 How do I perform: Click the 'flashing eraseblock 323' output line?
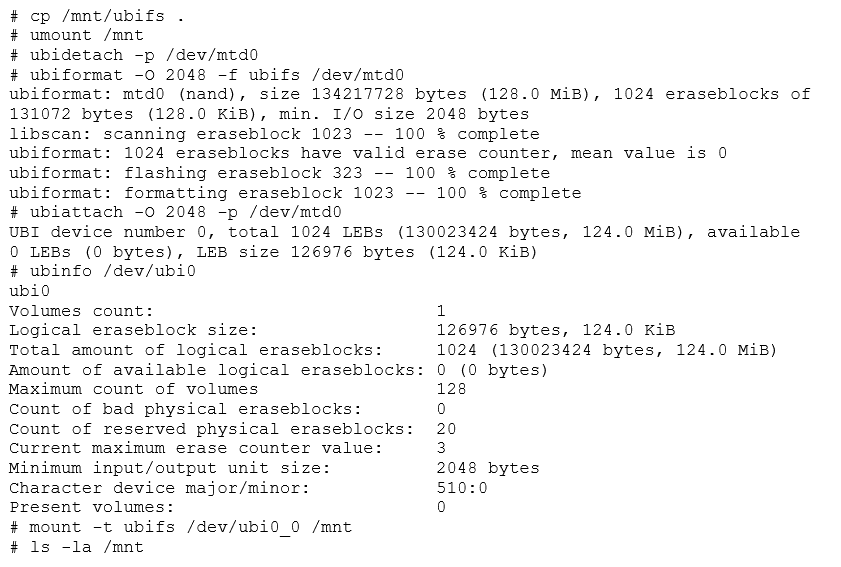tap(280, 173)
